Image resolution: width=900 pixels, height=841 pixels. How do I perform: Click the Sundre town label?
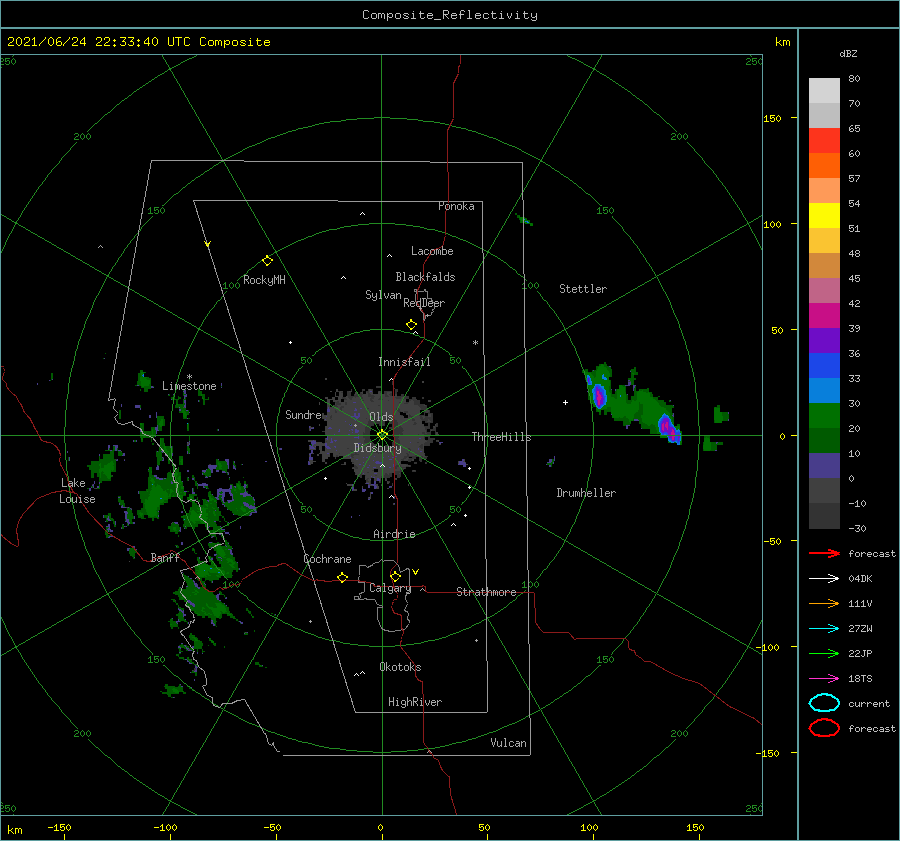[303, 414]
